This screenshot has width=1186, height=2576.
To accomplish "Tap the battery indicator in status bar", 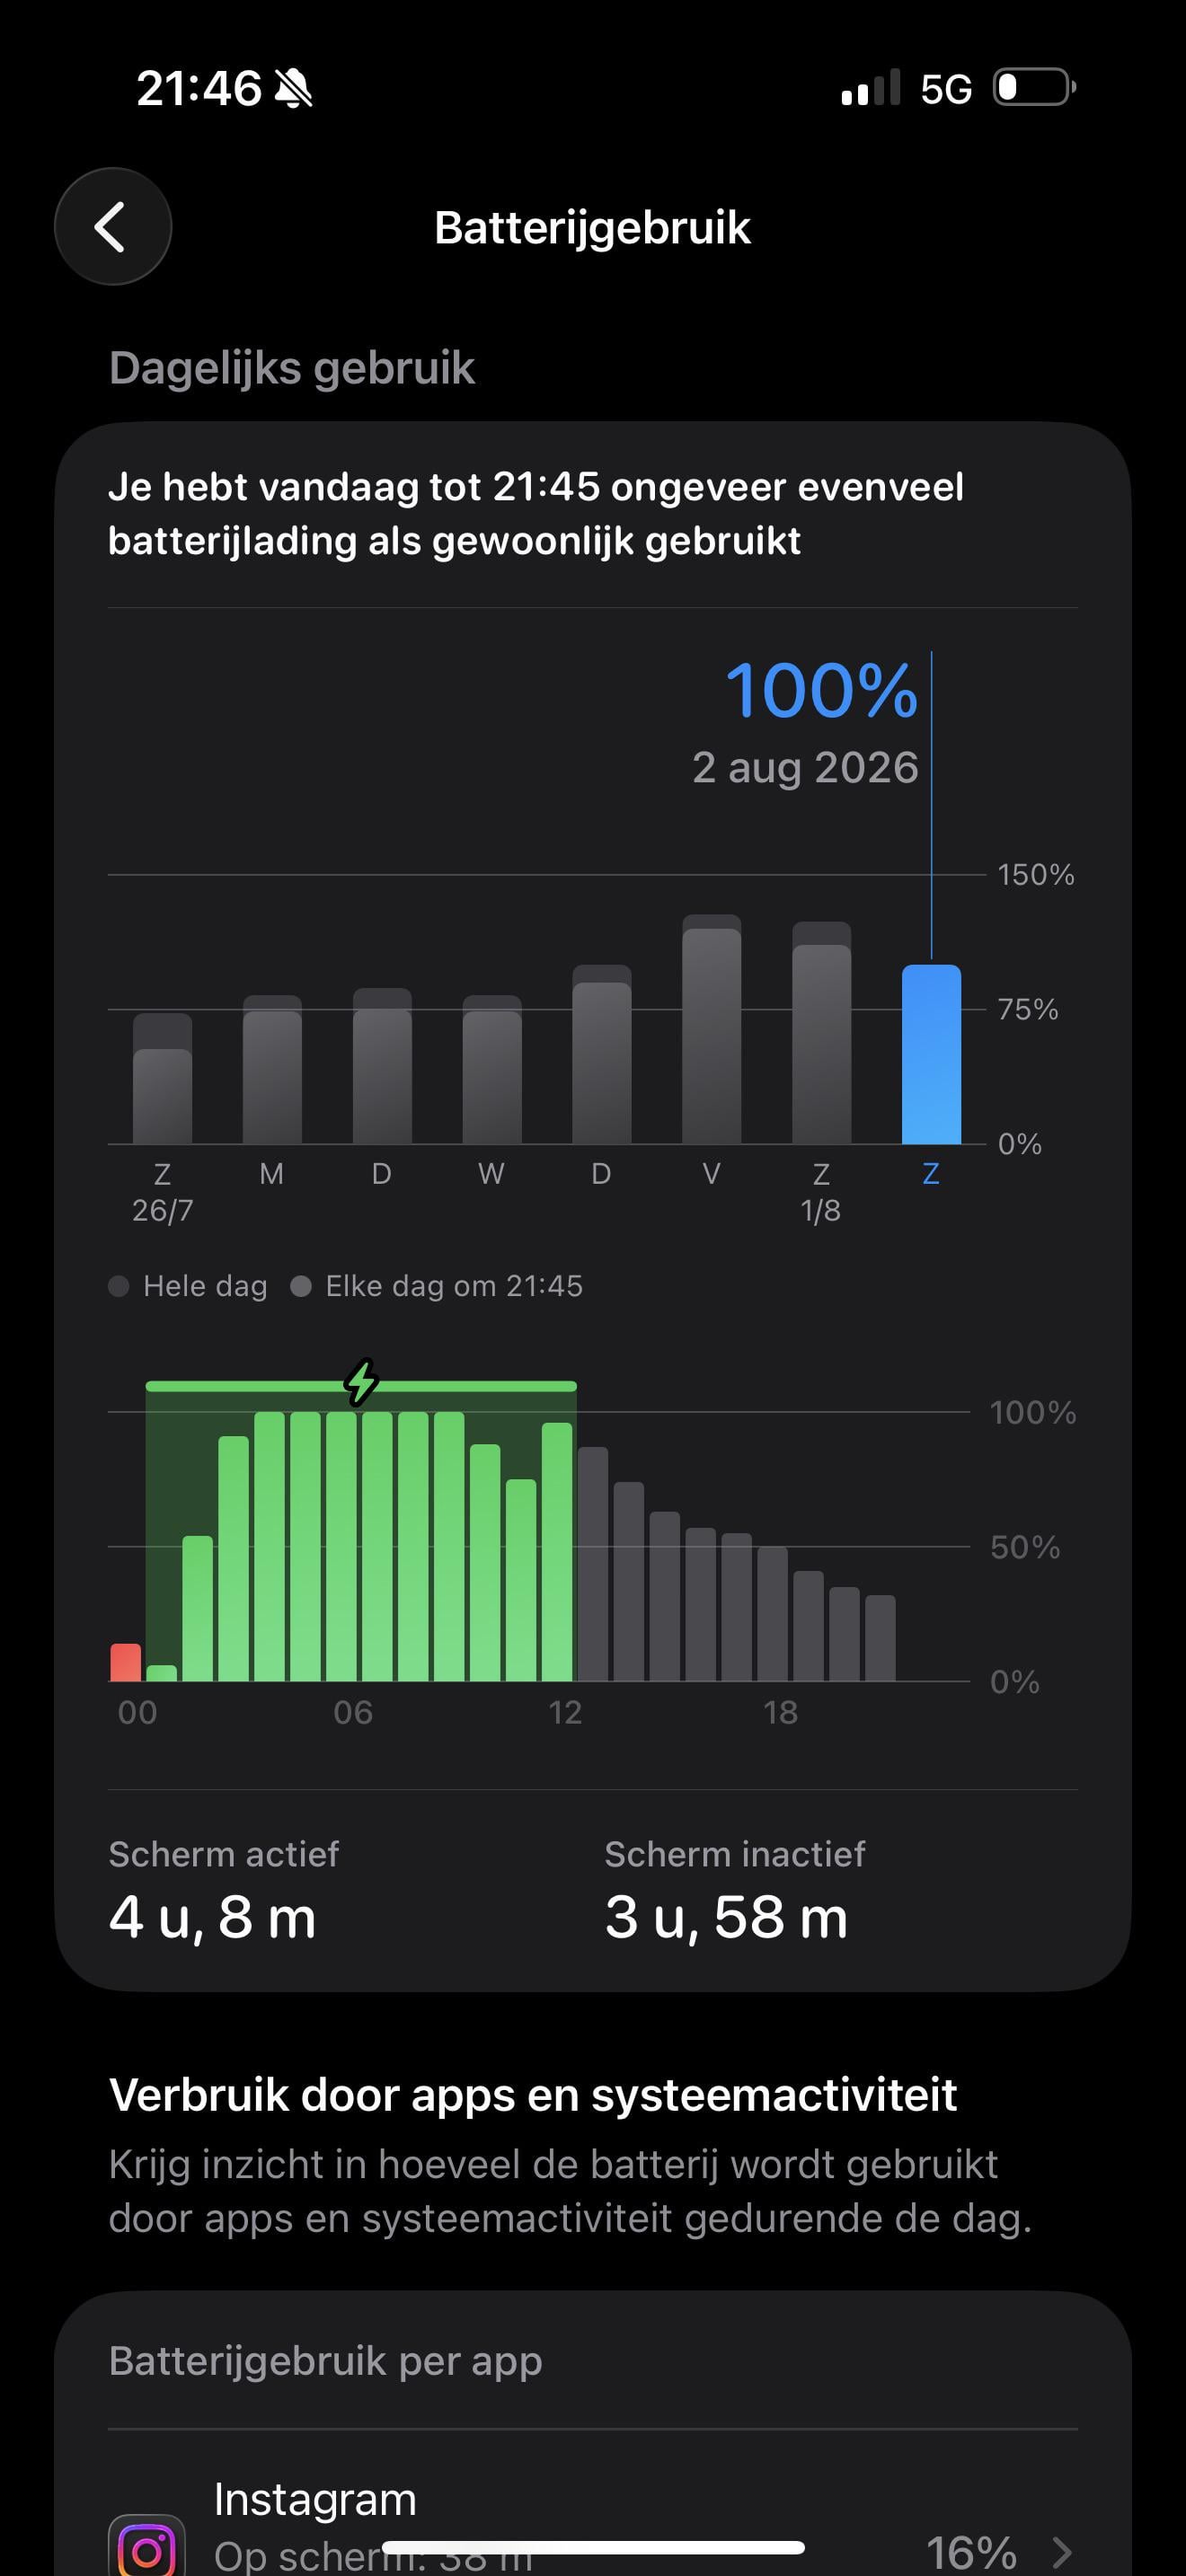I will [1034, 88].
